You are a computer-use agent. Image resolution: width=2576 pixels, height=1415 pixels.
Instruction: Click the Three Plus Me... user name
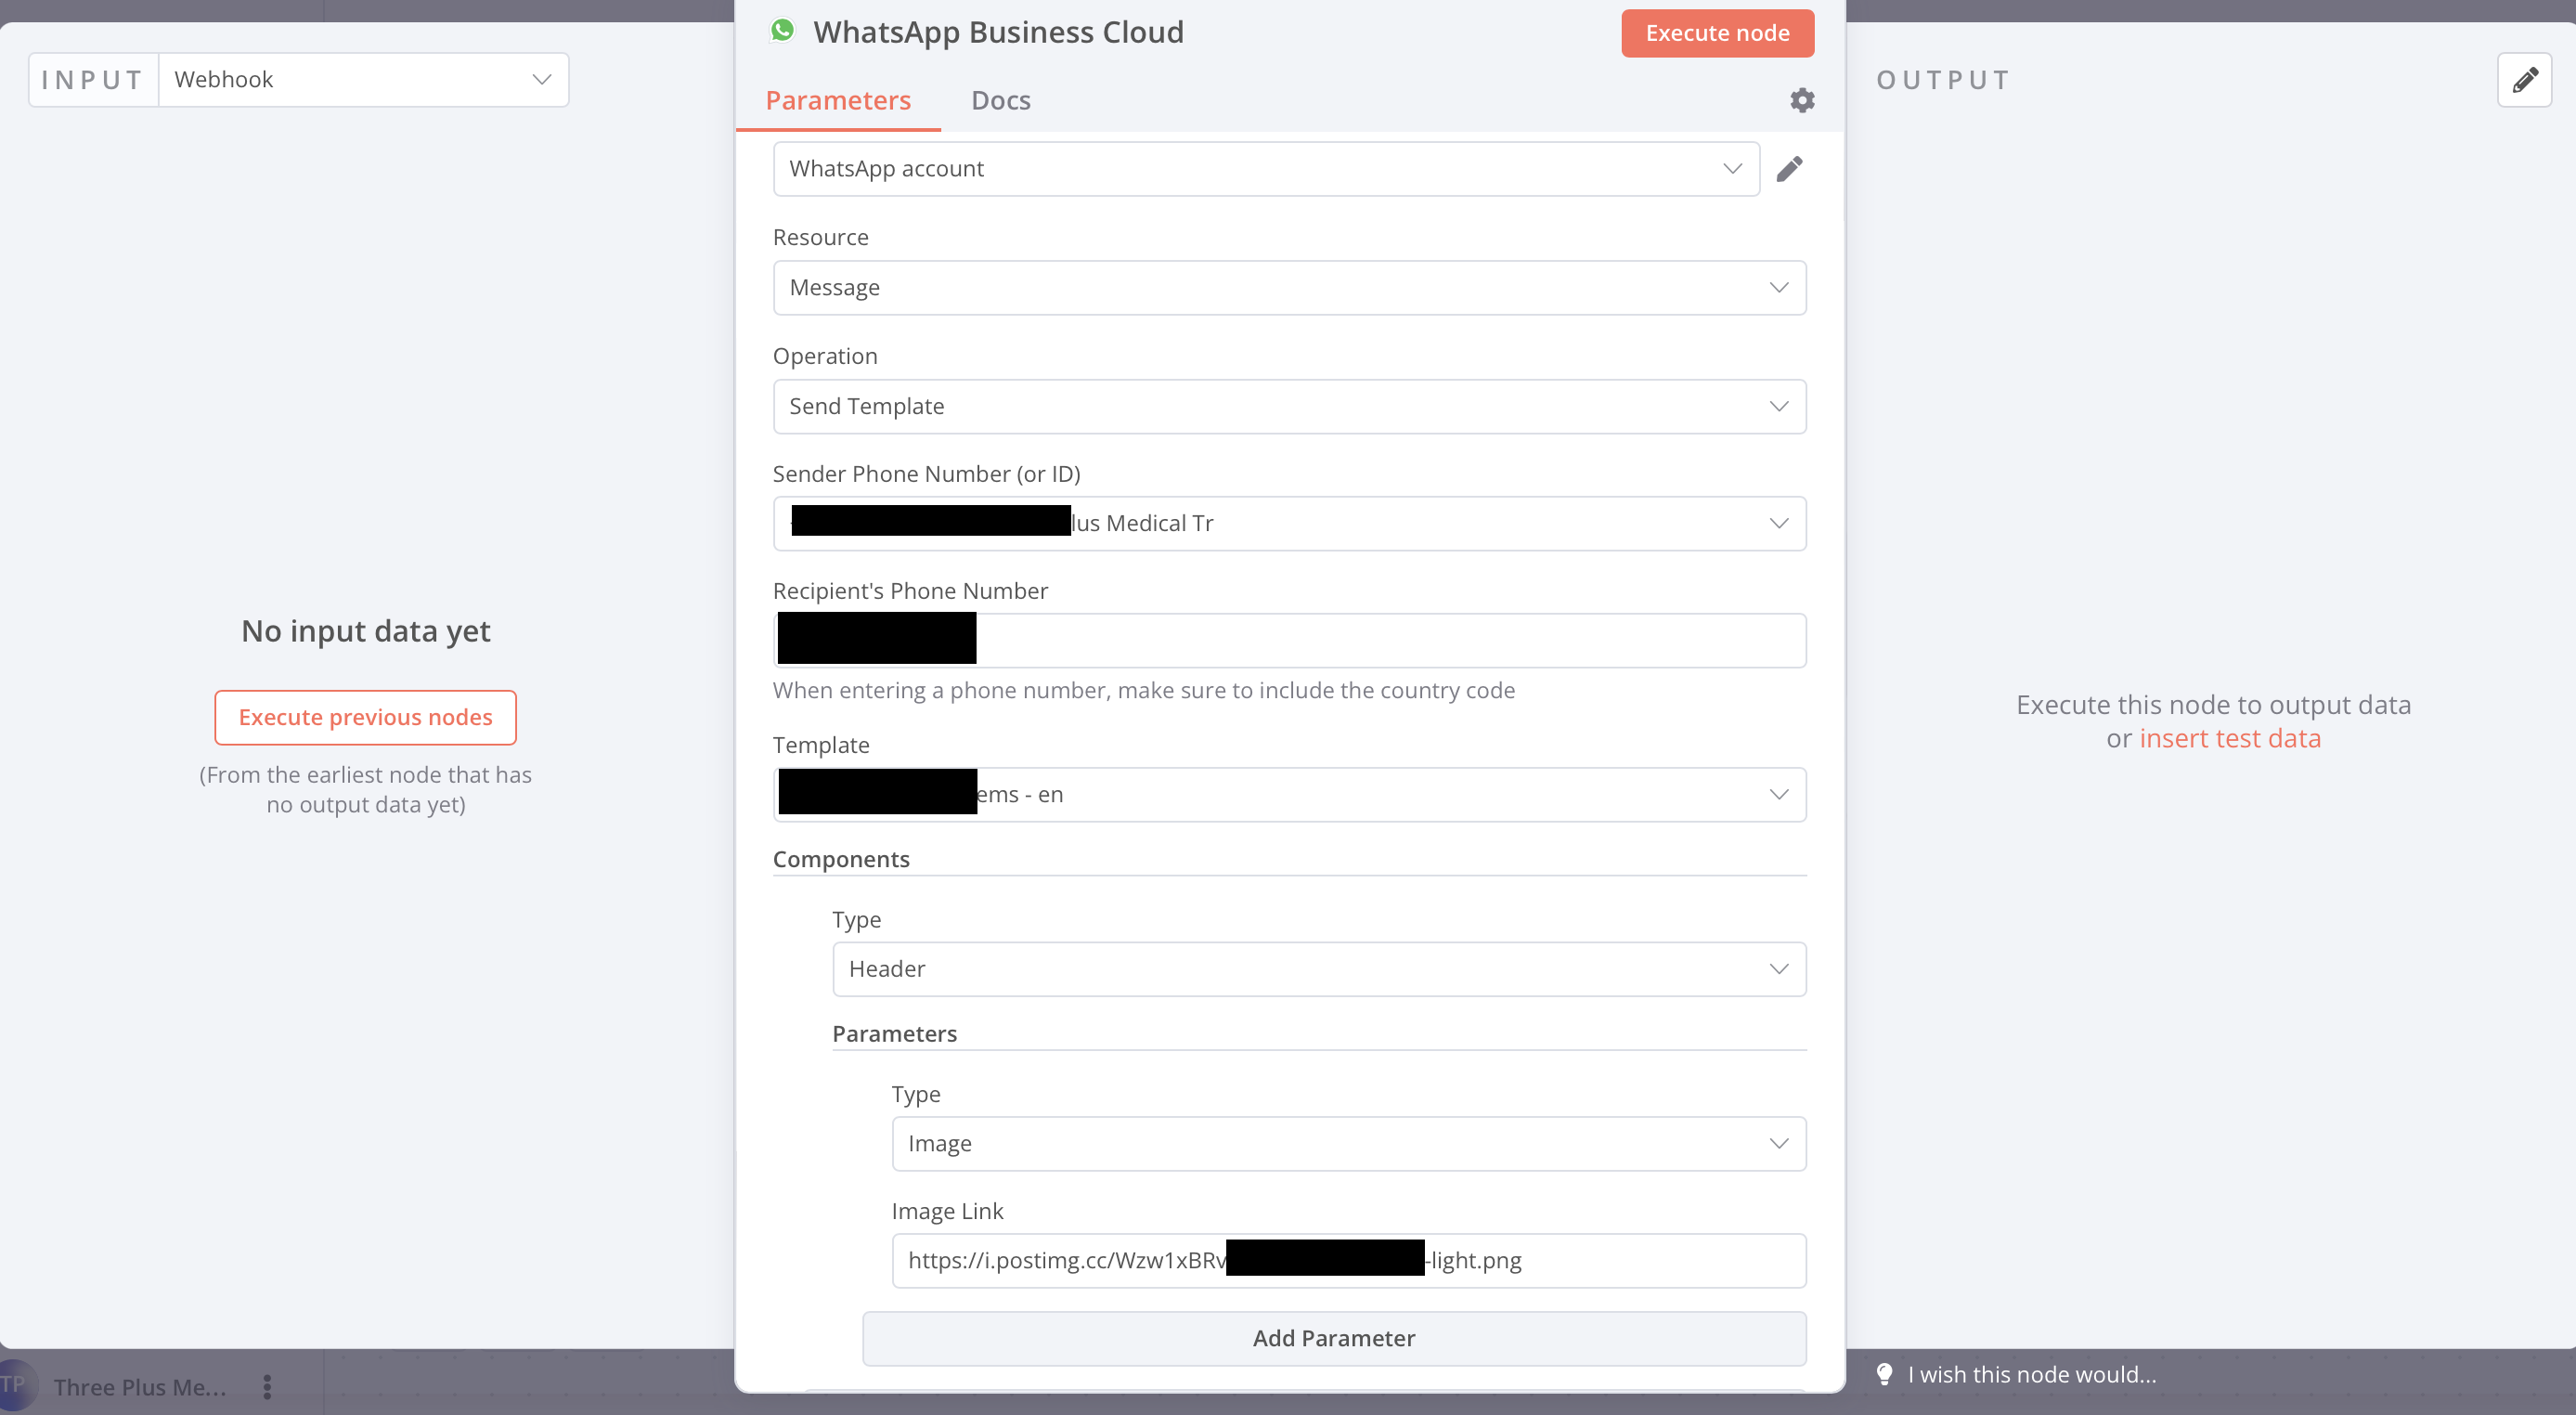(x=140, y=1387)
